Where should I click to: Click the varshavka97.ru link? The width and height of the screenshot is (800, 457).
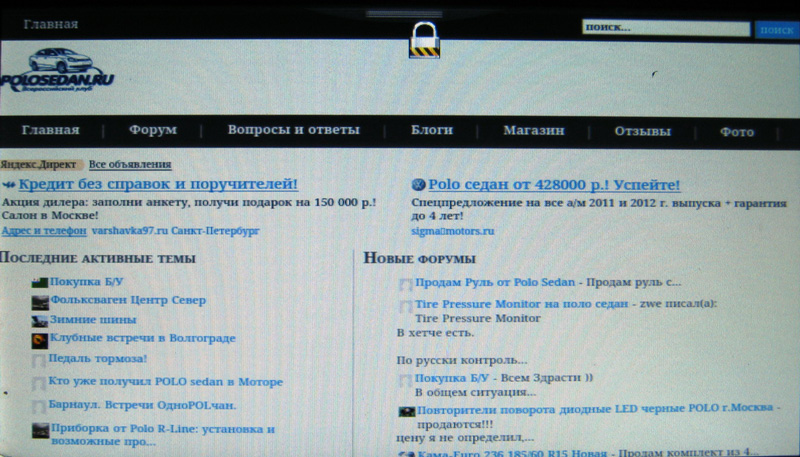click(x=130, y=231)
